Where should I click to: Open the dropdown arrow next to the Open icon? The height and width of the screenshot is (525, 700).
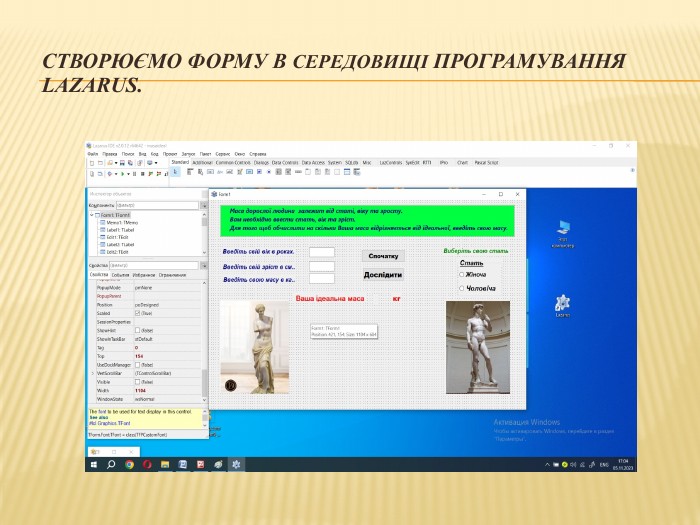(x=116, y=163)
